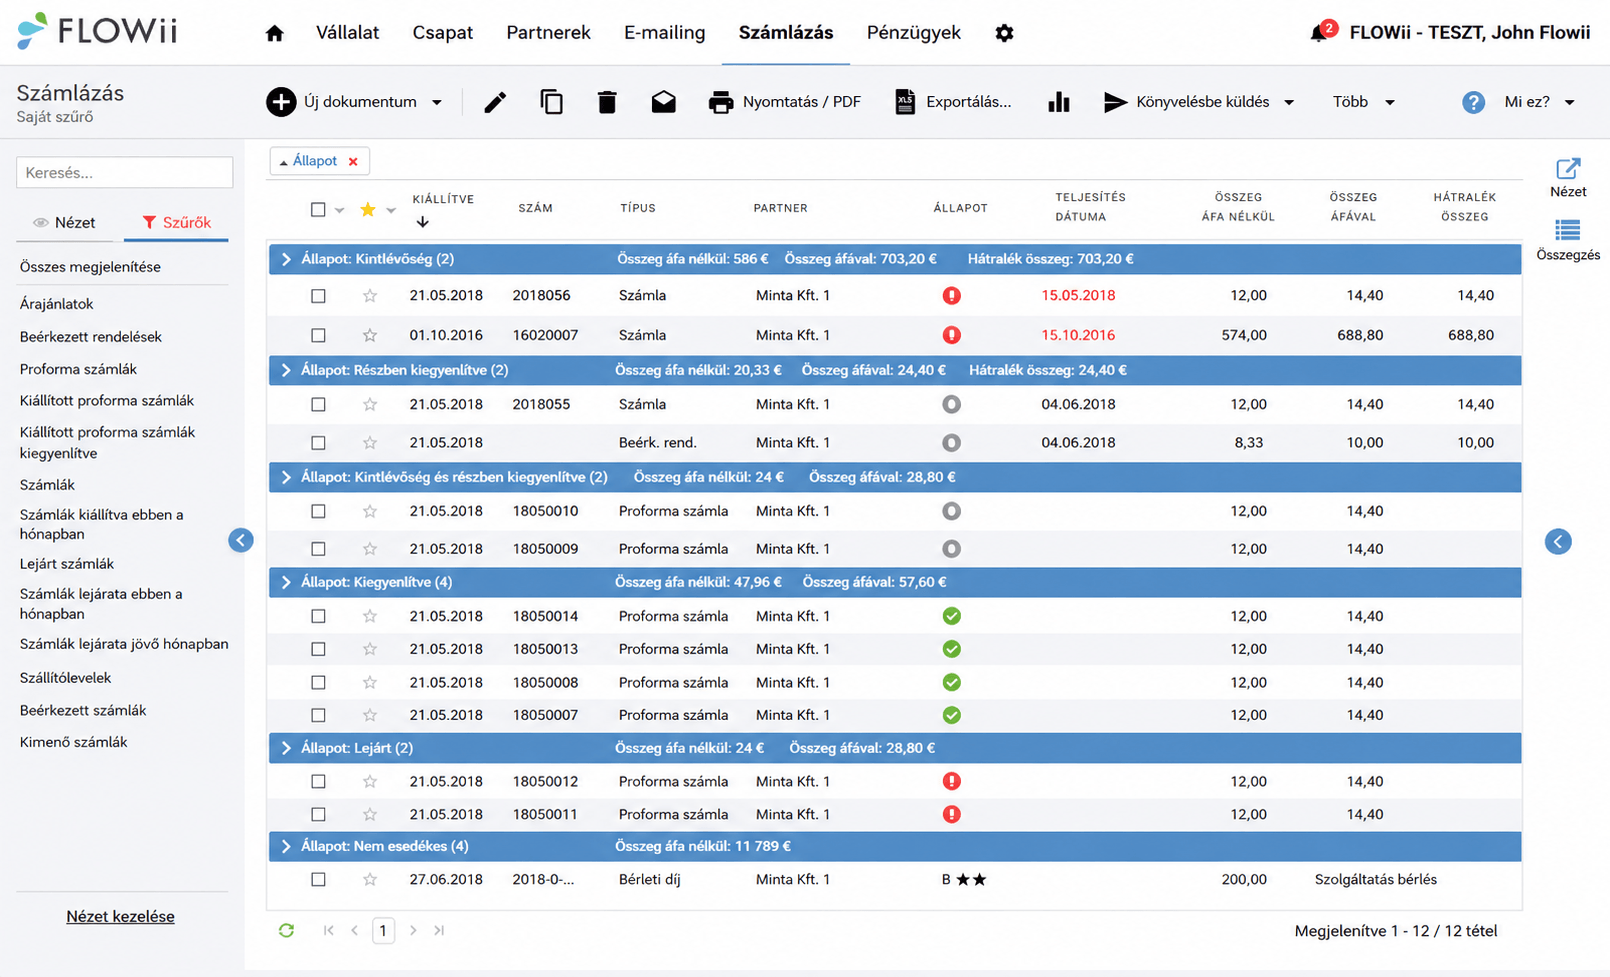Viewport: 1610px width, 977px height.
Task: Click the open envelope email icon
Action: click(x=663, y=102)
